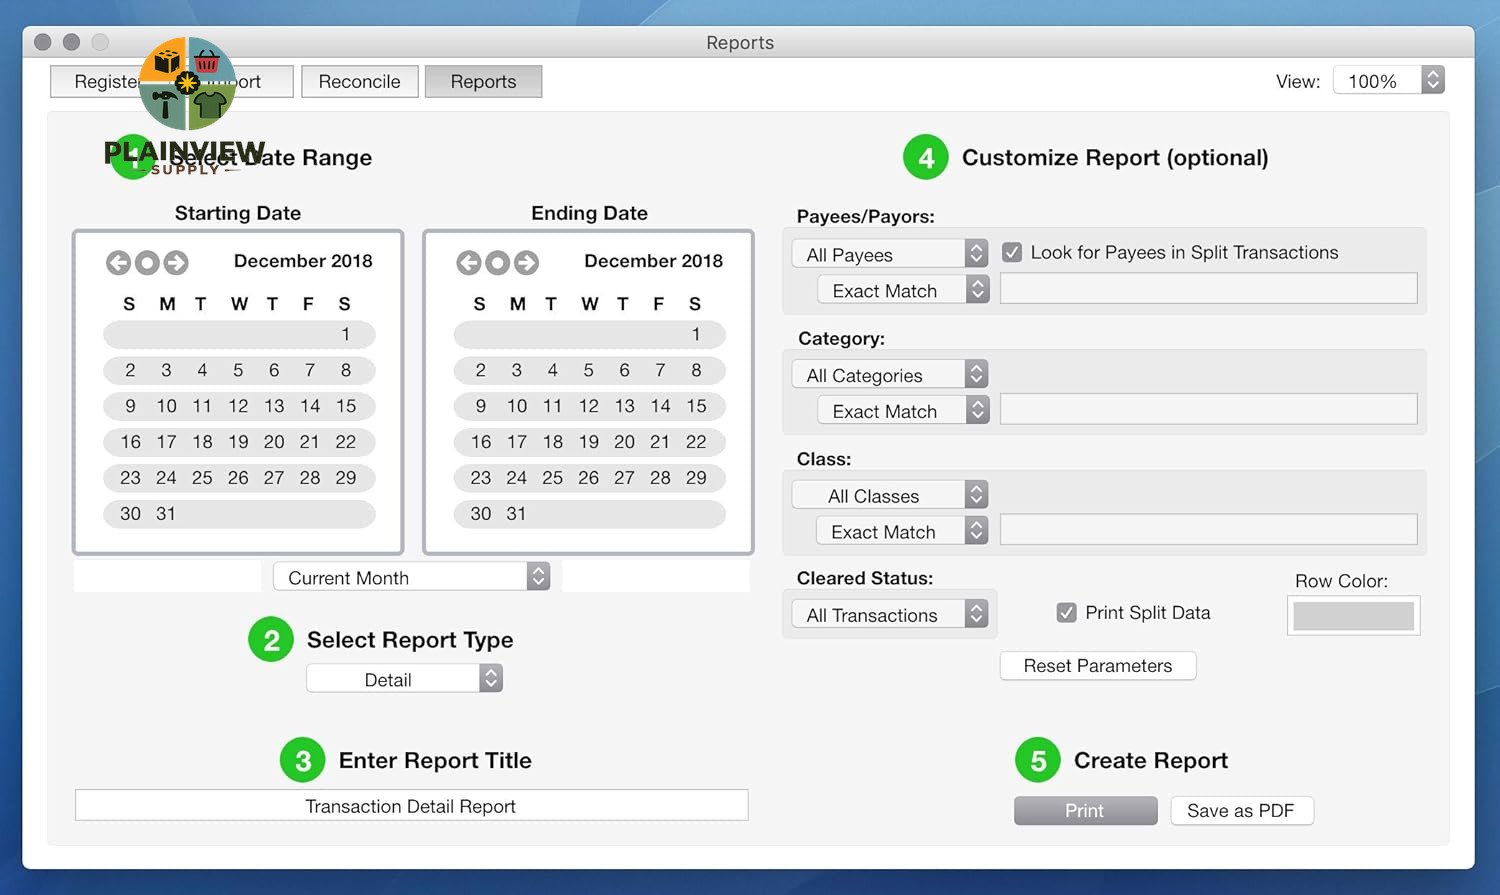Viewport: 1500px width, 895px height.
Task: Switch to the Reconcile tab
Action: [359, 81]
